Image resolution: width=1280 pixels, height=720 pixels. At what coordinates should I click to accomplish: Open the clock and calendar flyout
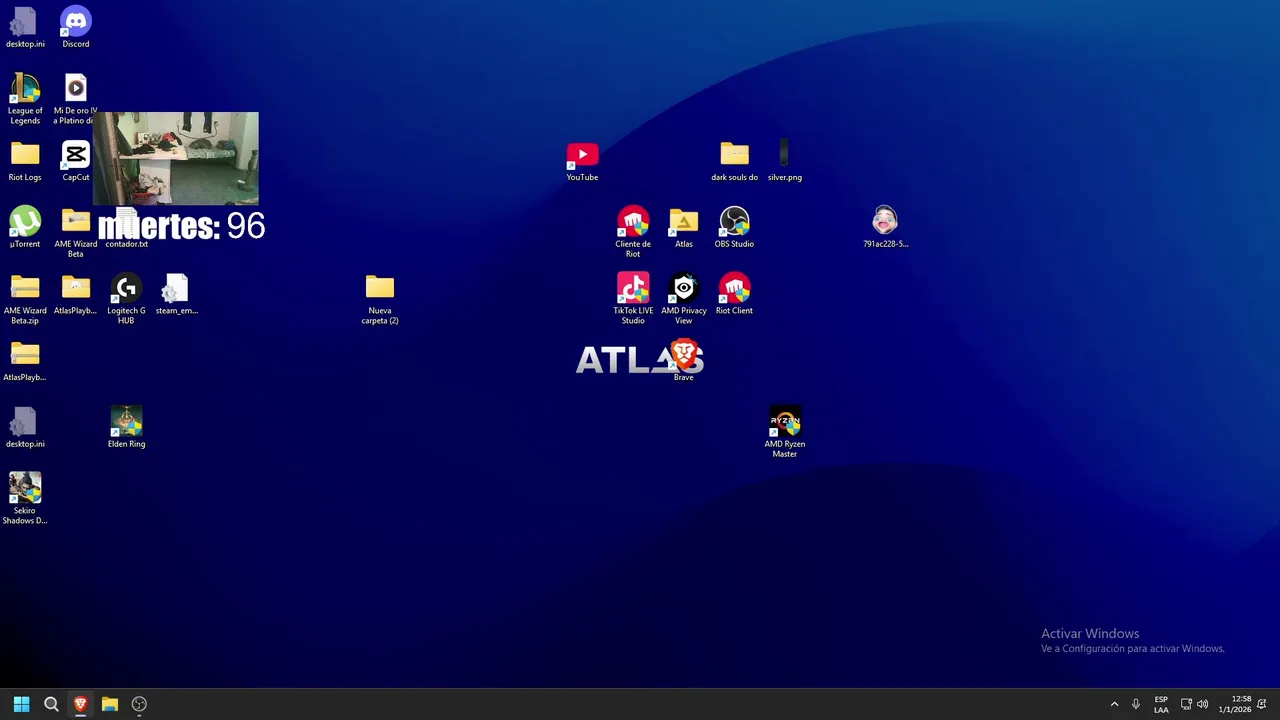coord(1234,704)
